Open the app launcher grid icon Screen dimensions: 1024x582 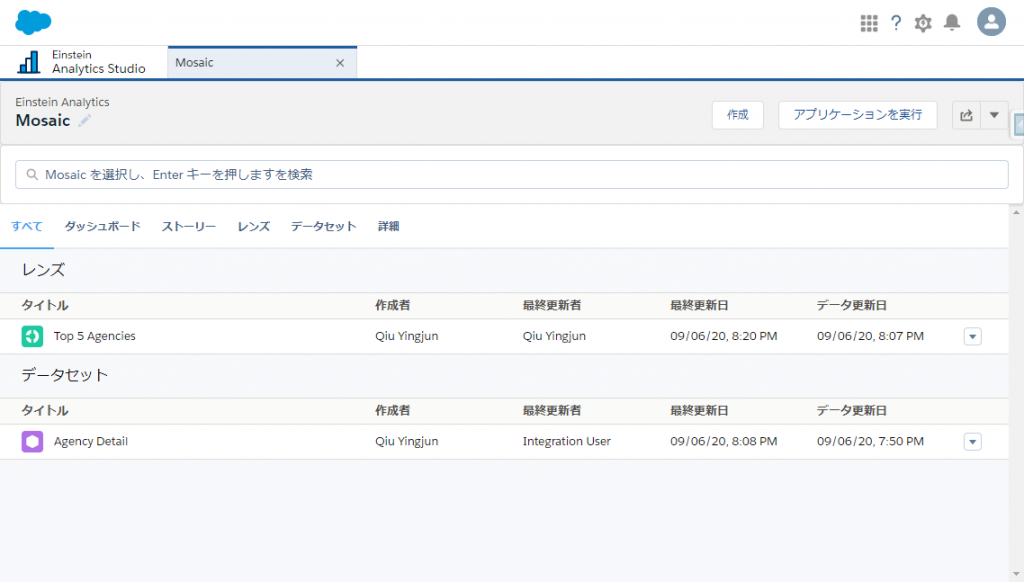click(869, 23)
